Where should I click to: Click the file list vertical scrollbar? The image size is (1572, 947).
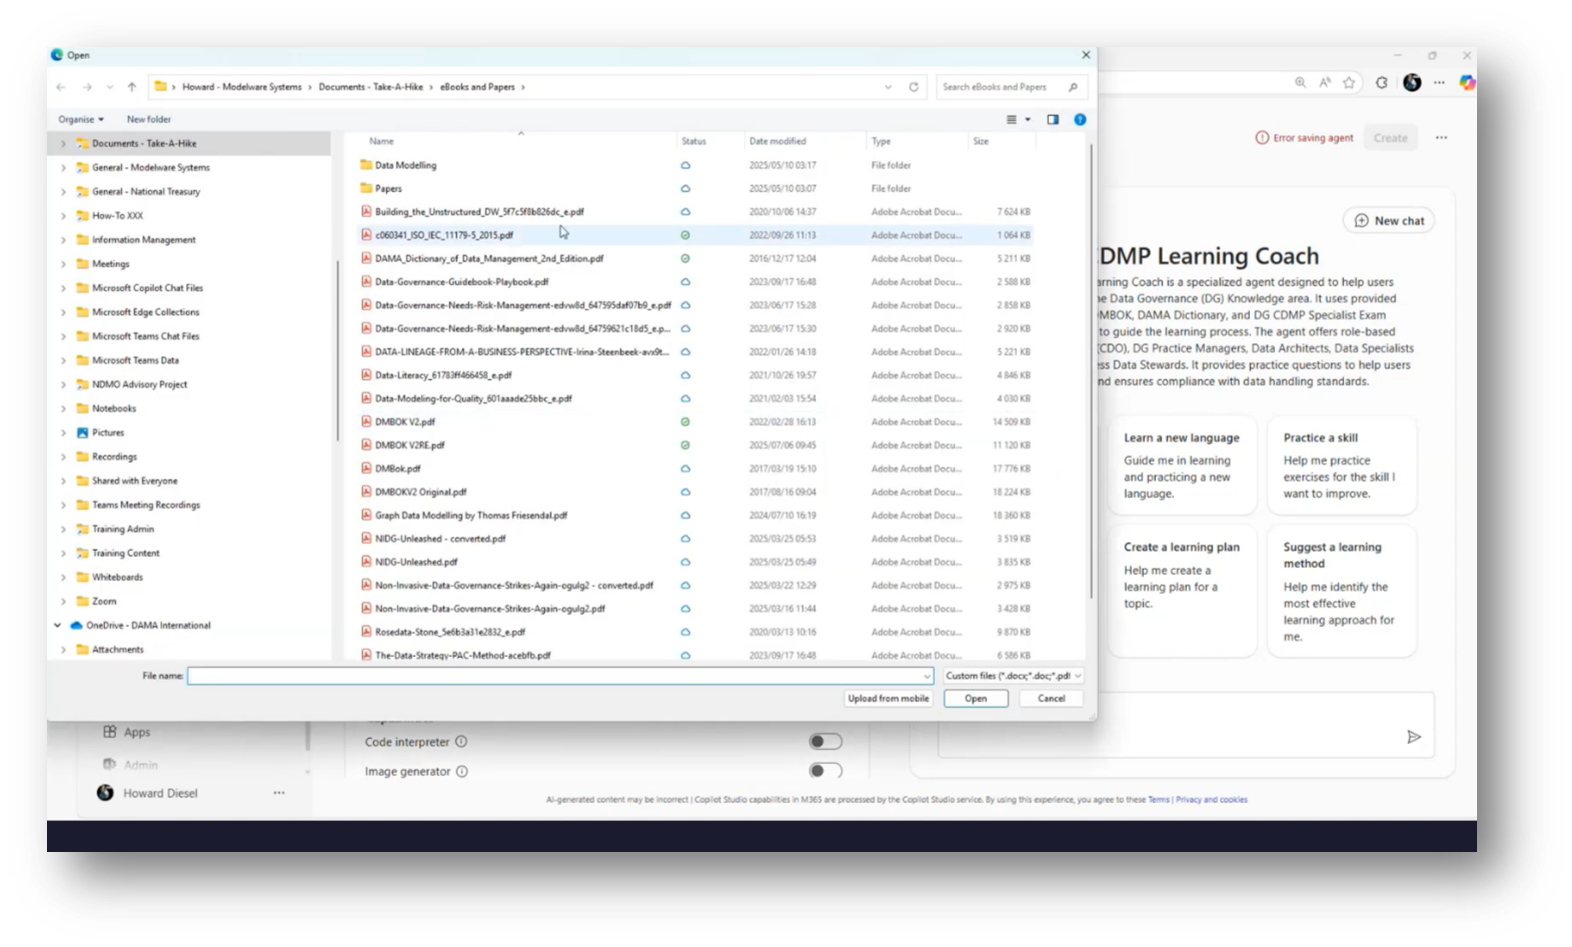(1090, 370)
